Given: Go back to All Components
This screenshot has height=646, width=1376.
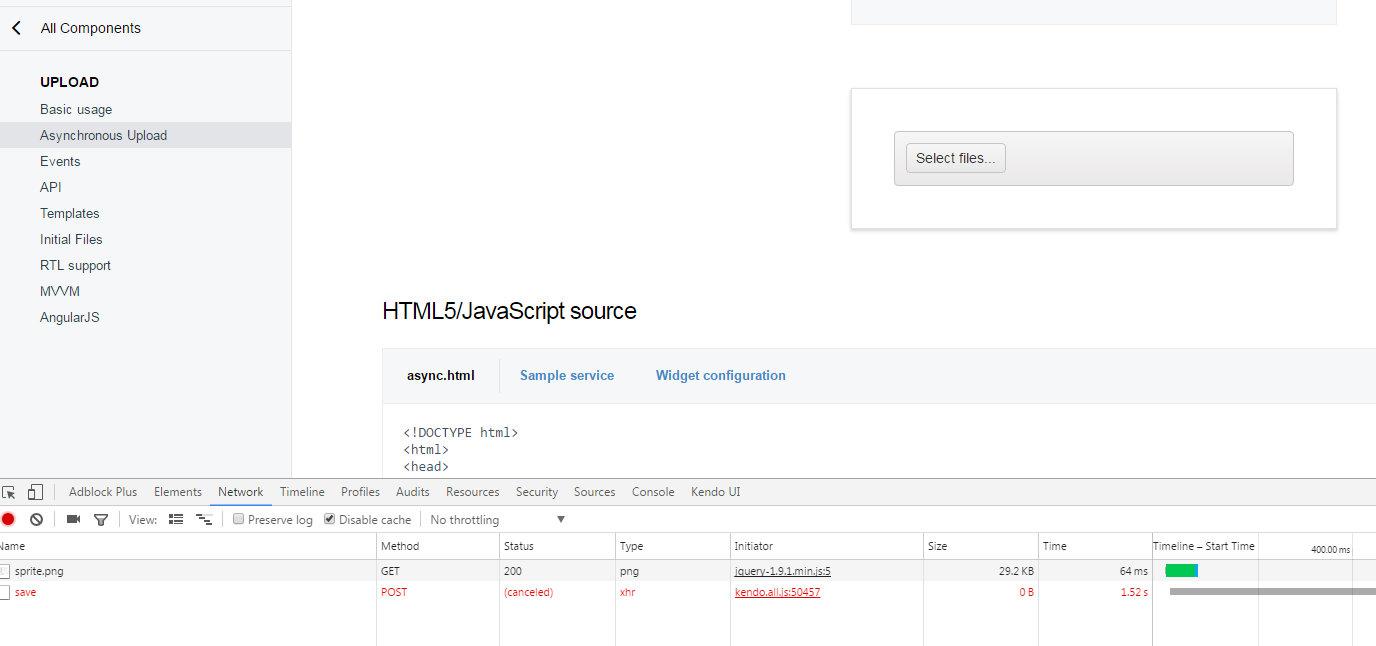Looking at the screenshot, I should tap(17, 28).
